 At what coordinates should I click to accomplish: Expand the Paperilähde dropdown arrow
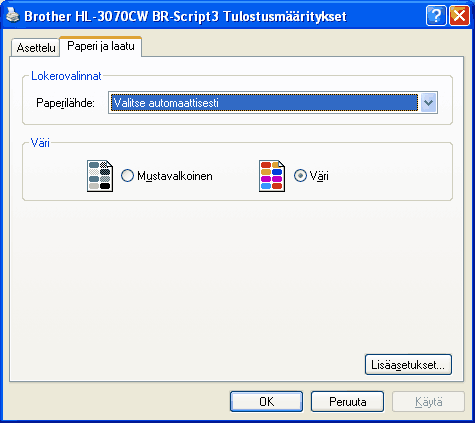(x=428, y=103)
